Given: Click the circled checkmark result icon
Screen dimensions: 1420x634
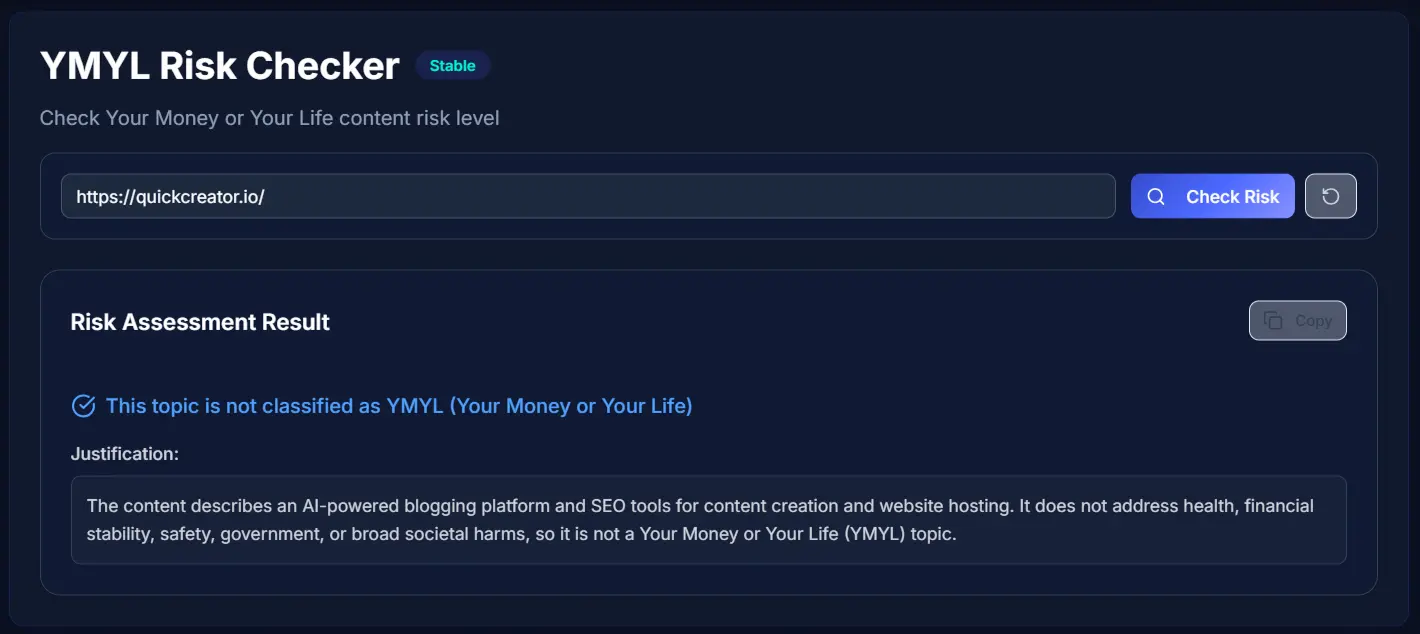Looking at the screenshot, I should [83, 406].
